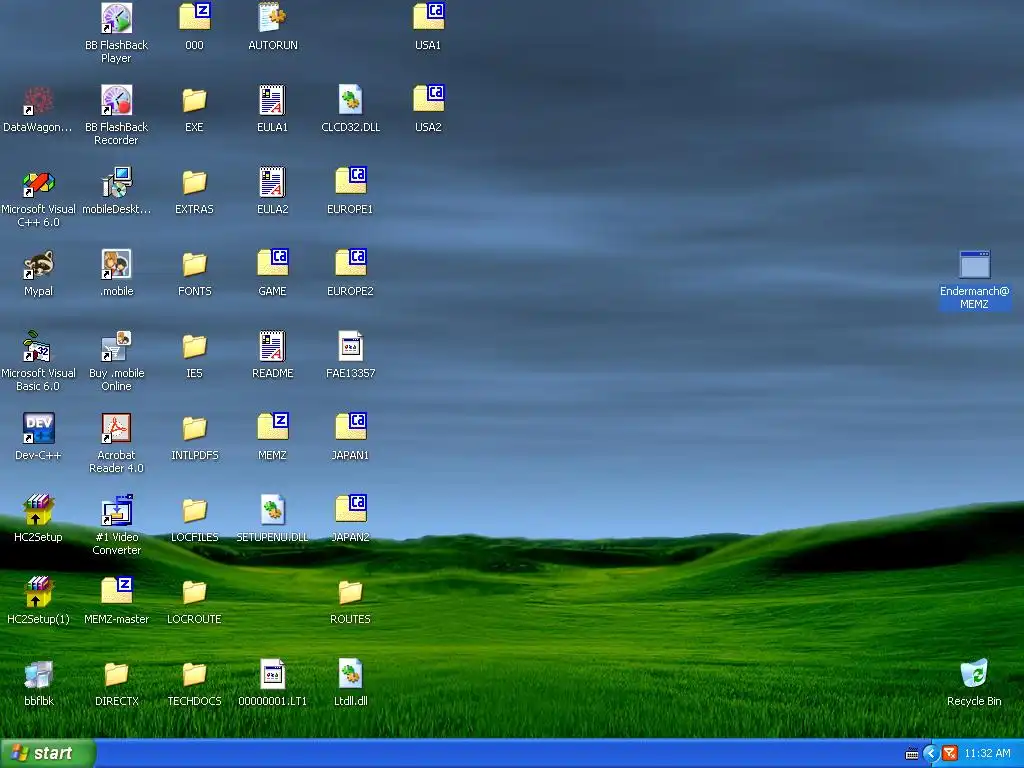This screenshot has width=1024, height=768.
Task: Open the Windows start menu
Action: (x=48, y=754)
